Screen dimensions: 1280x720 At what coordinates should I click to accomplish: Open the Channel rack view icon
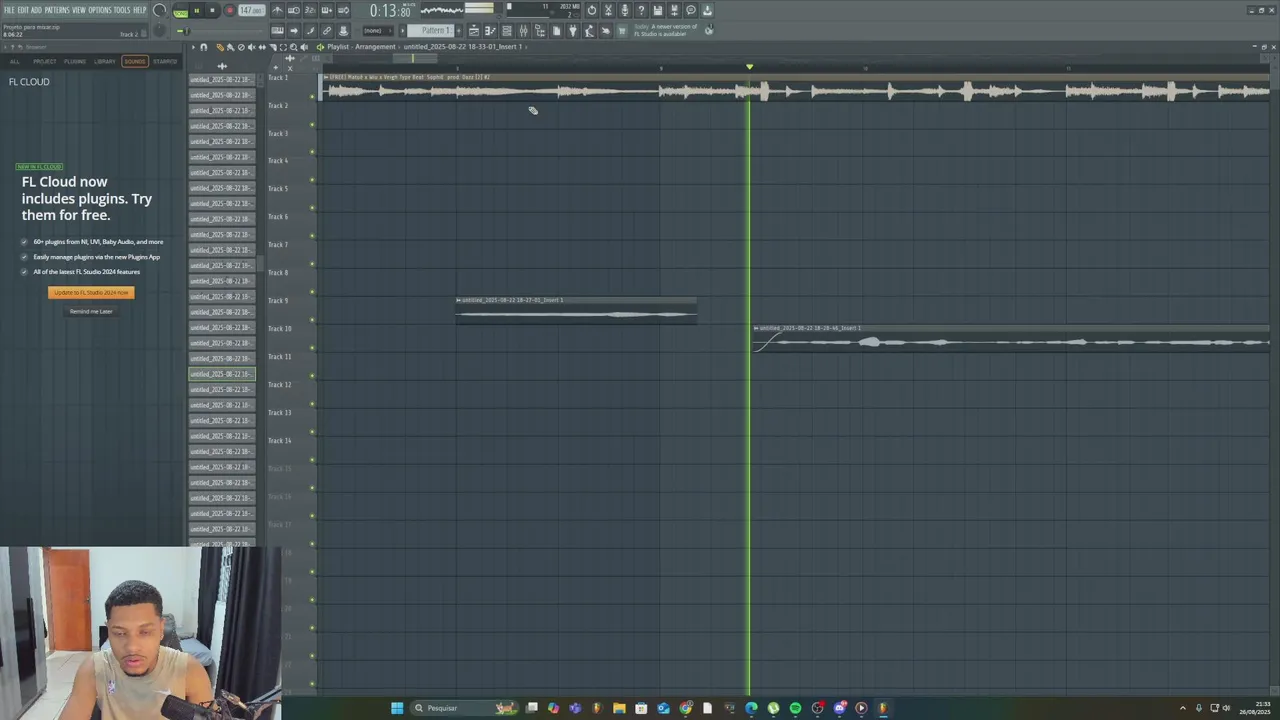[507, 30]
